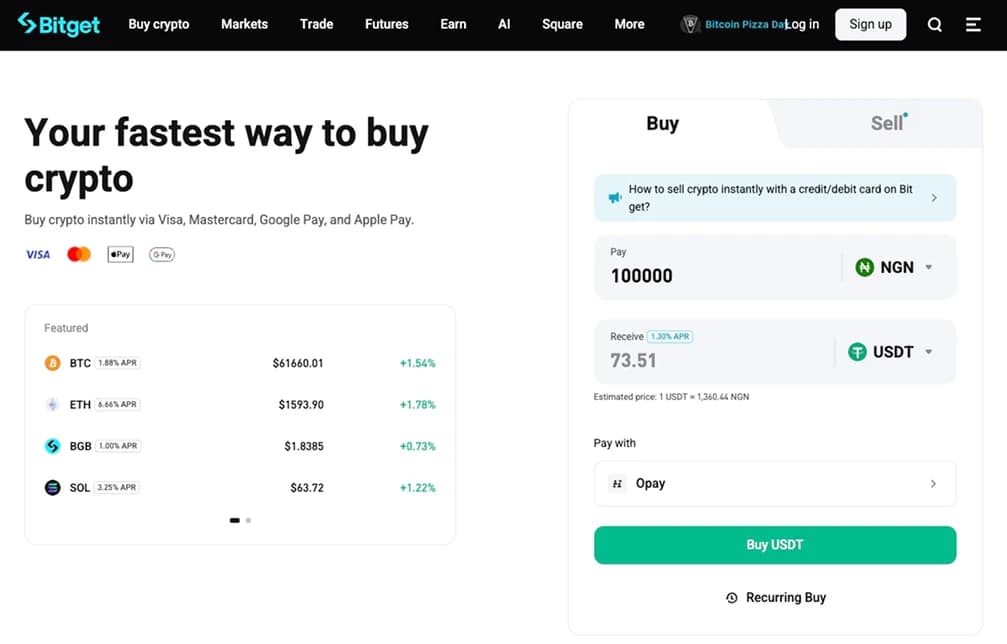Open the search magnifier icon
The height and width of the screenshot is (644, 1007).
tap(935, 24)
